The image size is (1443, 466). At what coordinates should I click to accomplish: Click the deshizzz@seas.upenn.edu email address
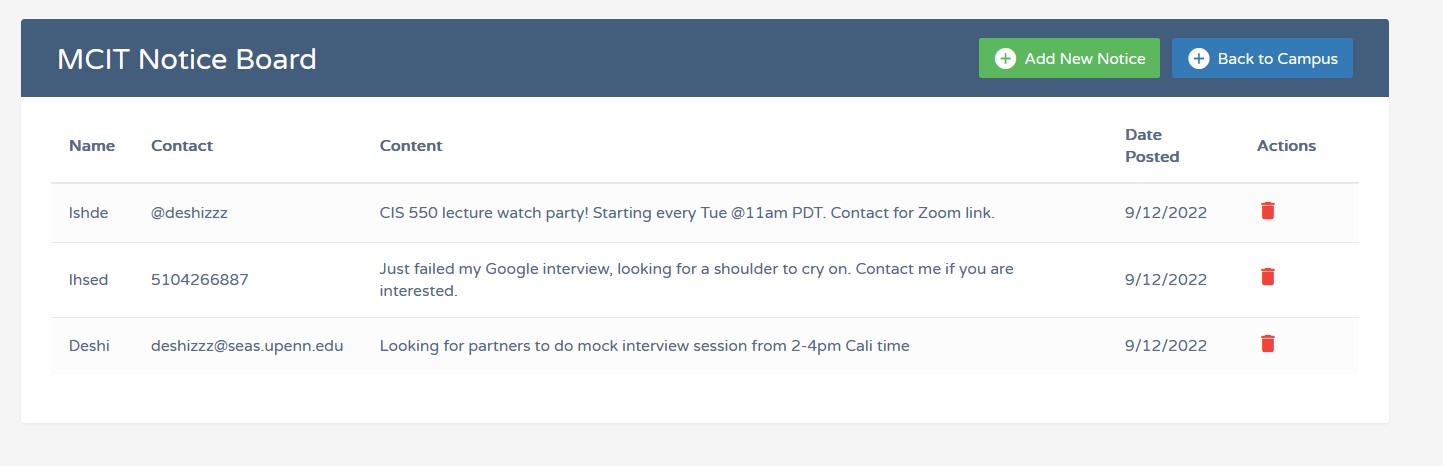click(x=247, y=346)
